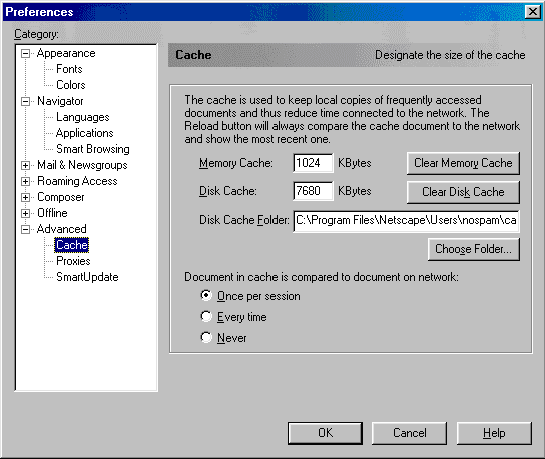Open the Smart Browsing preferences
Screen dimensions: 545x459
[92, 149]
